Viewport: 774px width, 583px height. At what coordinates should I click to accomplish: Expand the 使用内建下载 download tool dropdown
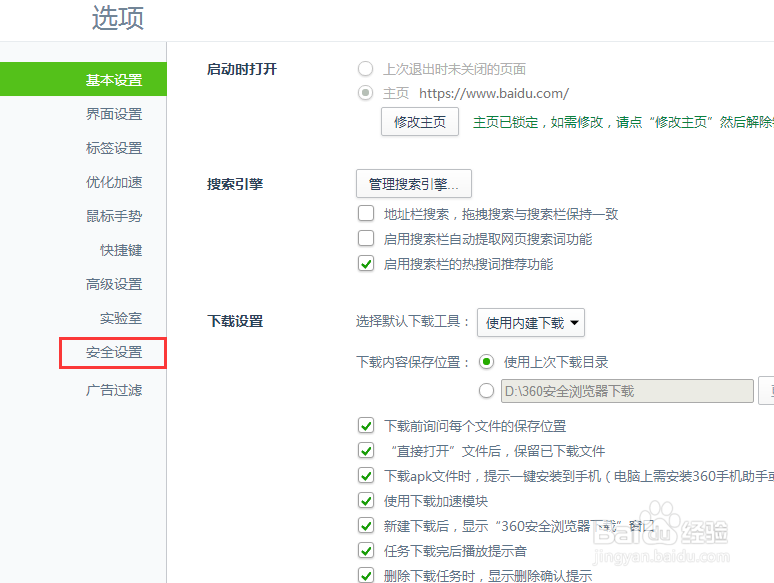[x=531, y=323]
